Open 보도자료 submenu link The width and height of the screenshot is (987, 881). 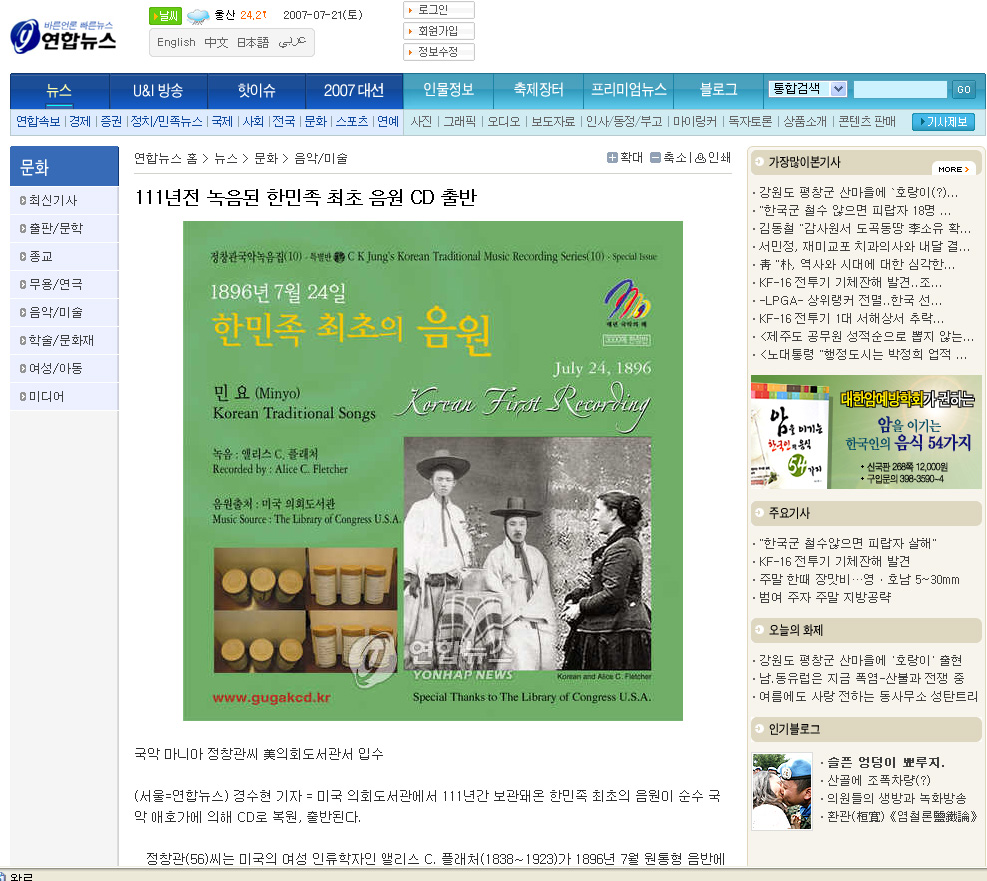[553, 121]
